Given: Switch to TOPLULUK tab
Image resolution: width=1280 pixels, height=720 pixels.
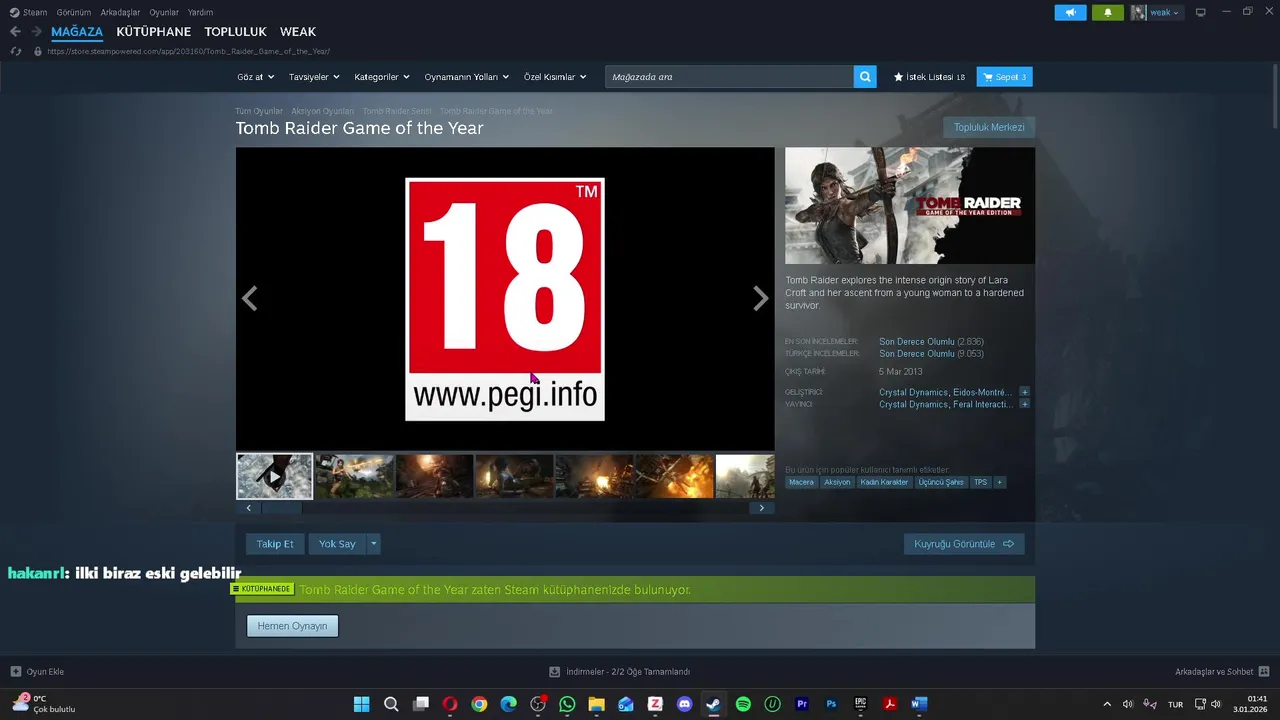Looking at the screenshot, I should click(235, 32).
